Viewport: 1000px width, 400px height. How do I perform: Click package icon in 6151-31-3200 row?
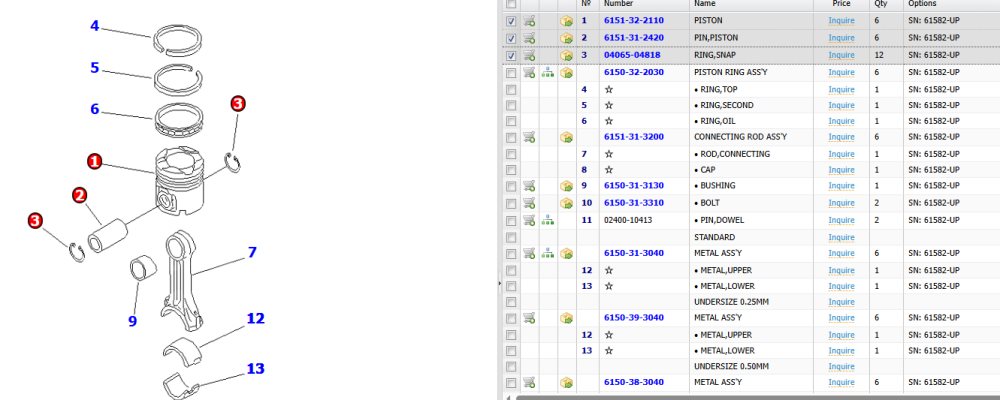point(566,137)
